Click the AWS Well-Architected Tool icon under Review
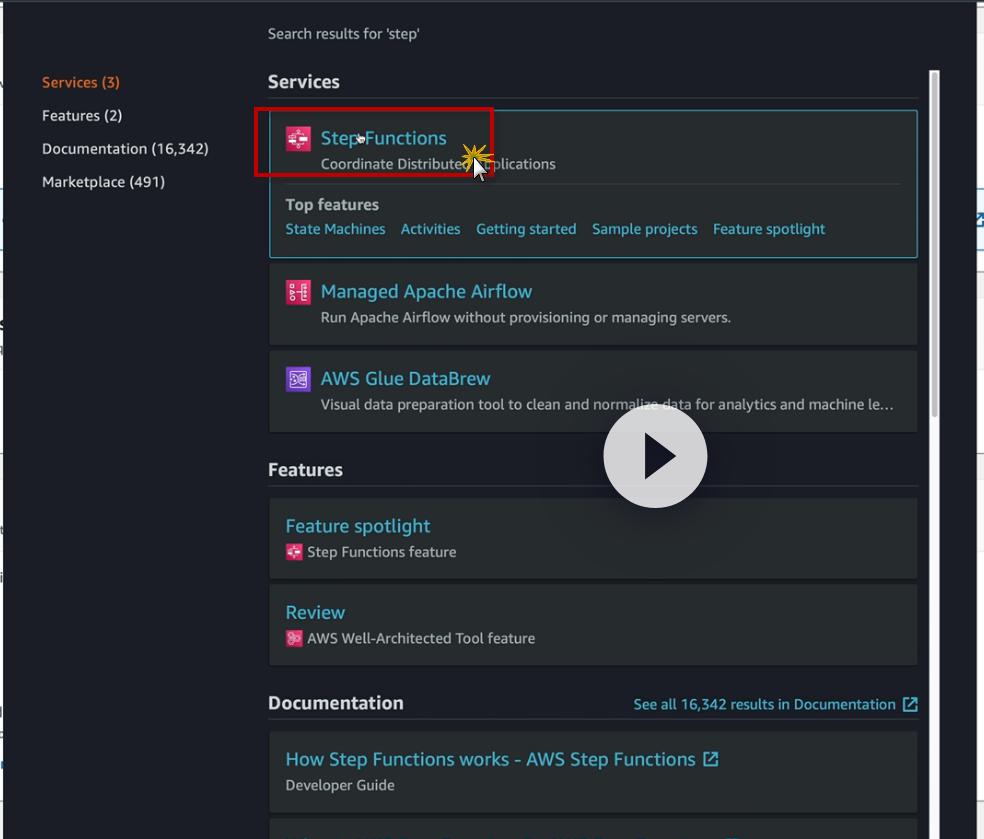Screen dimensions: 984x839 [x=294, y=638]
